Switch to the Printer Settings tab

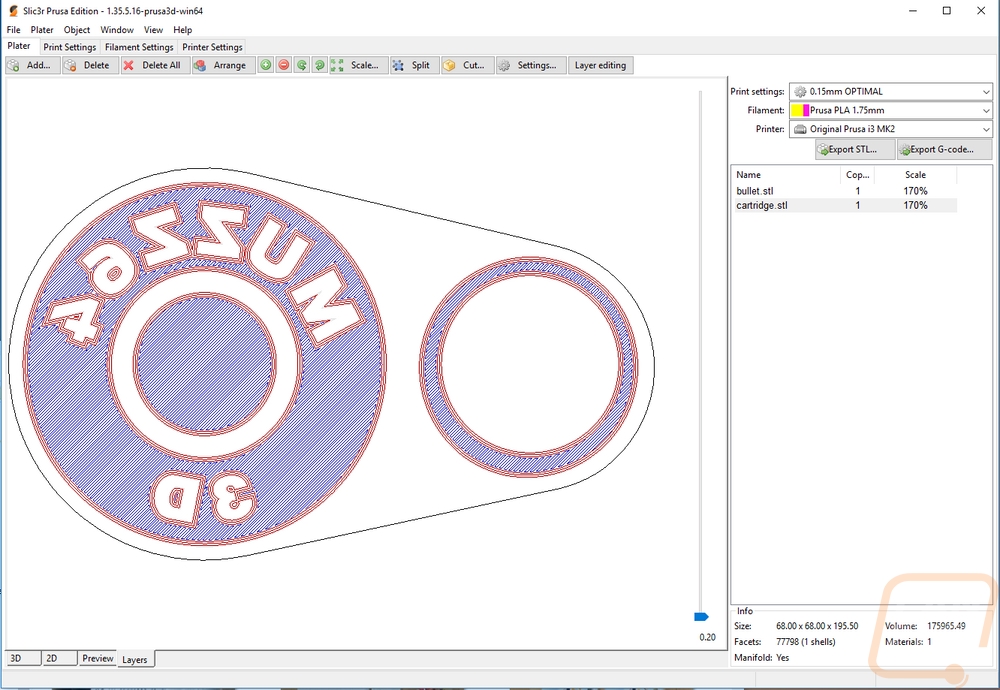coord(212,47)
